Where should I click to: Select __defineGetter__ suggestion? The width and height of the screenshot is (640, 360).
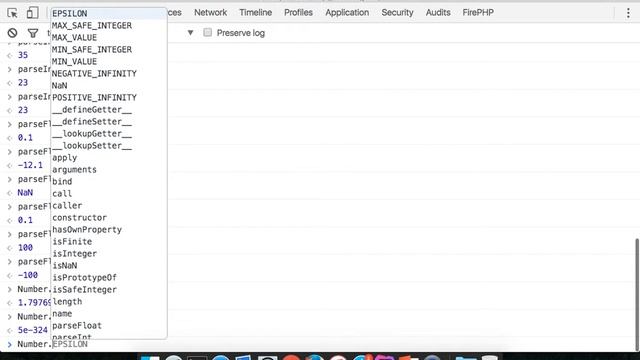[x=109, y=110]
